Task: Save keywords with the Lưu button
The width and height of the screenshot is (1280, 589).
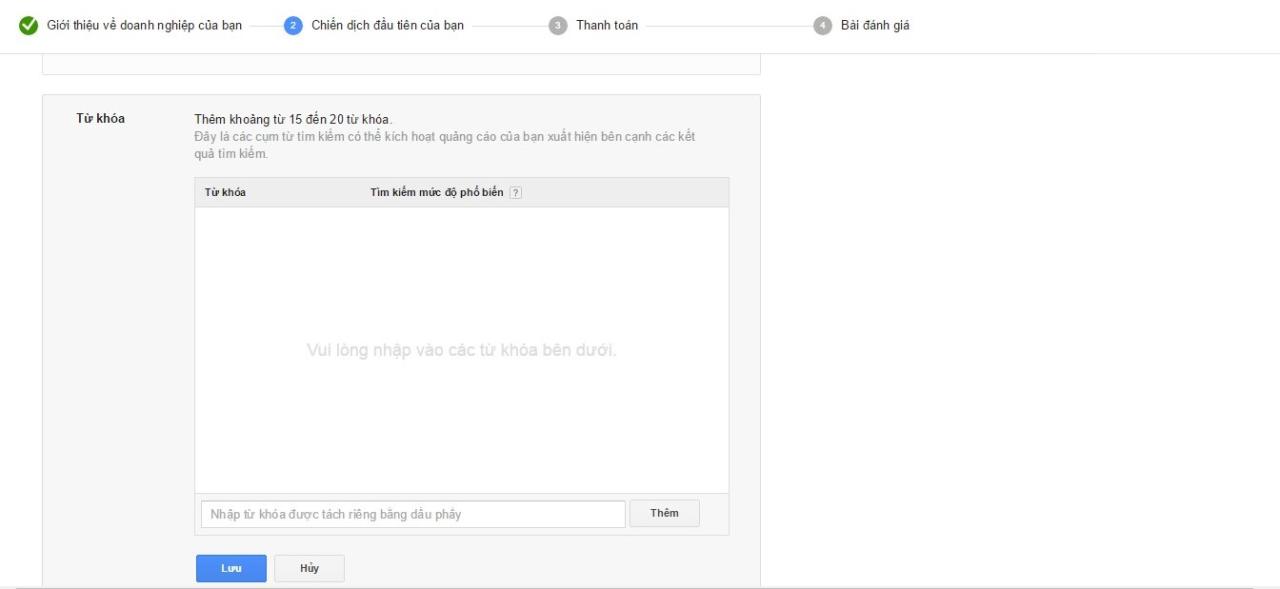Action: point(231,568)
